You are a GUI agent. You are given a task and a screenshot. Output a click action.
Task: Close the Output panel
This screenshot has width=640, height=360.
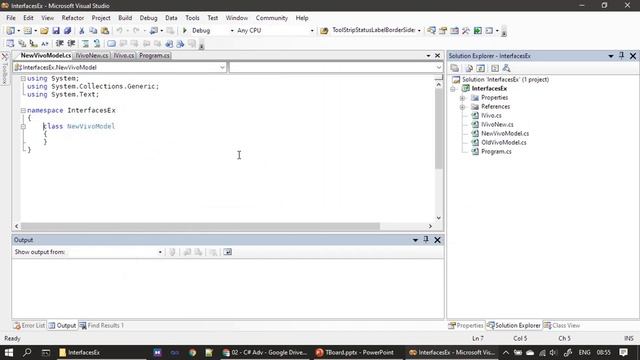click(x=437, y=240)
